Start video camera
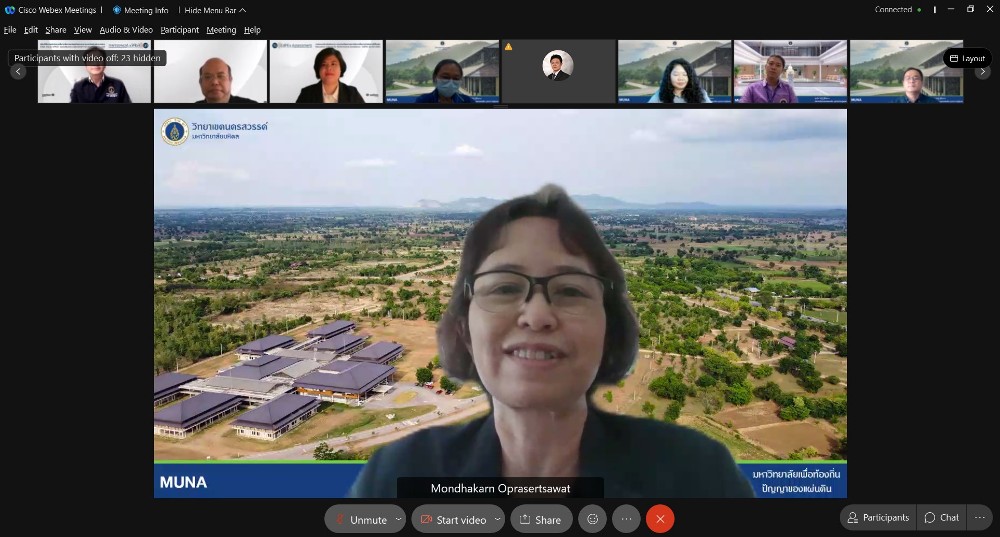 [x=452, y=519]
